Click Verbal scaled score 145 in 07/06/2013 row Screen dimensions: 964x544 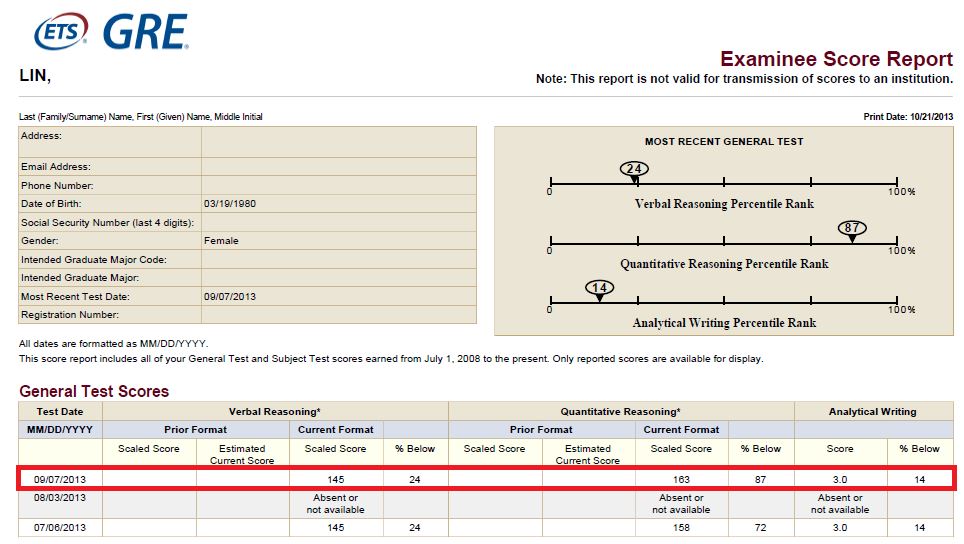click(x=336, y=527)
